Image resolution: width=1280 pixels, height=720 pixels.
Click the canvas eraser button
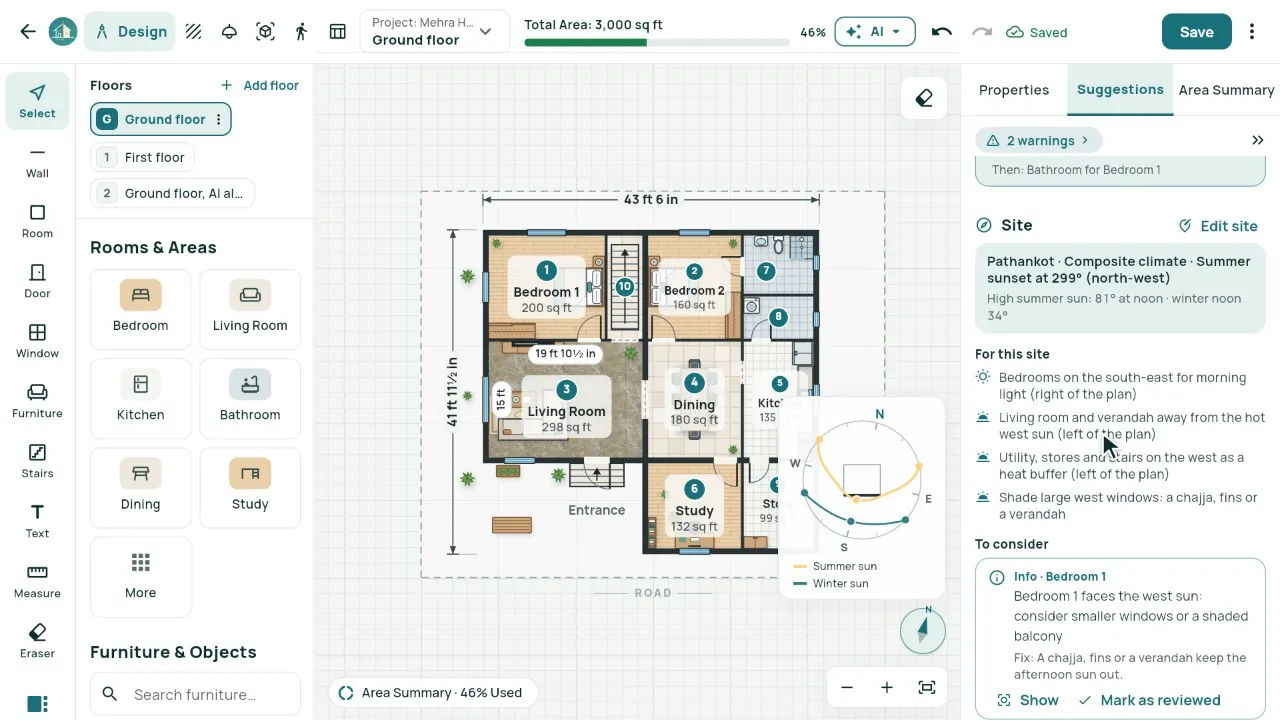(x=924, y=98)
